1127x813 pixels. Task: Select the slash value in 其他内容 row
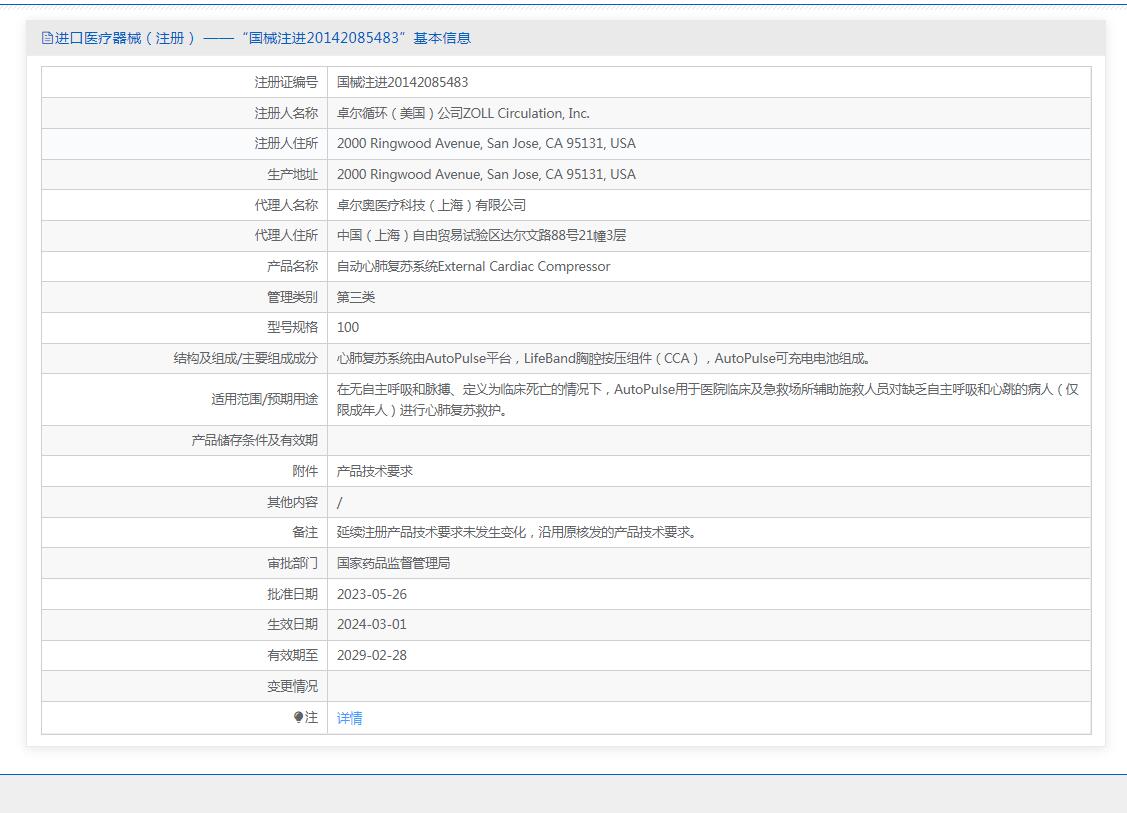[339, 502]
